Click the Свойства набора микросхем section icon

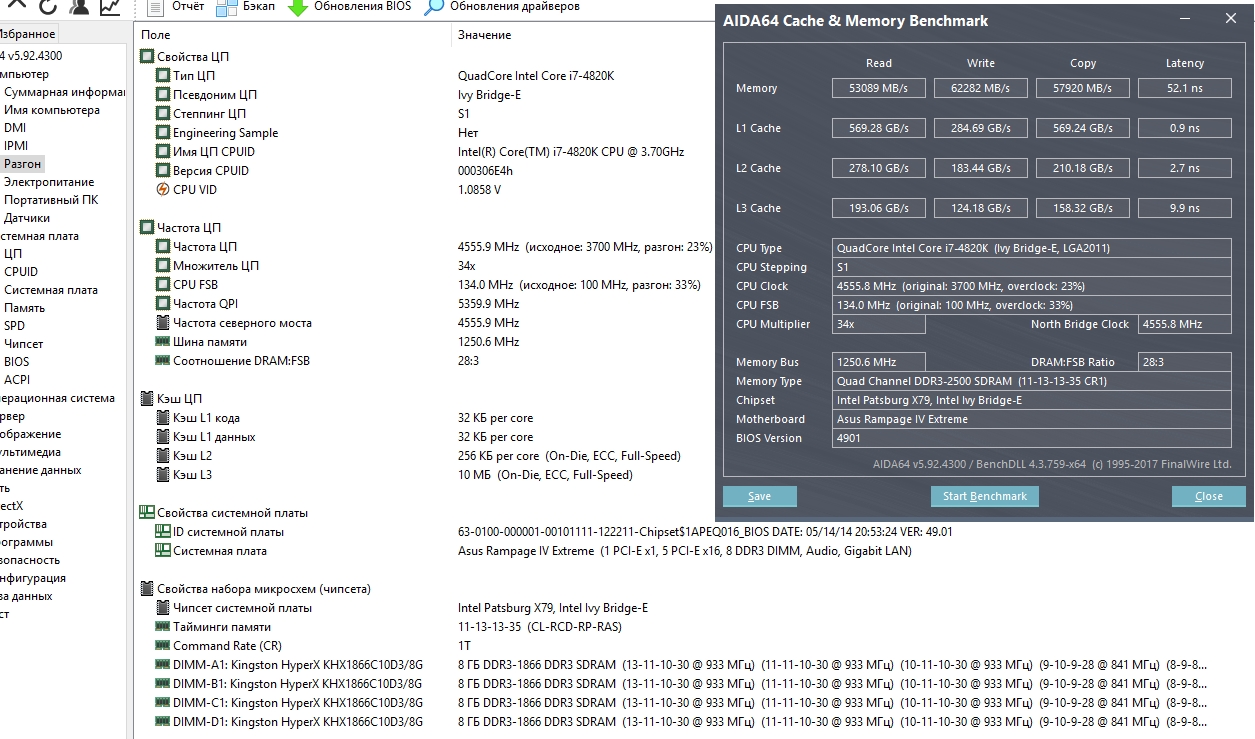click(x=147, y=589)
